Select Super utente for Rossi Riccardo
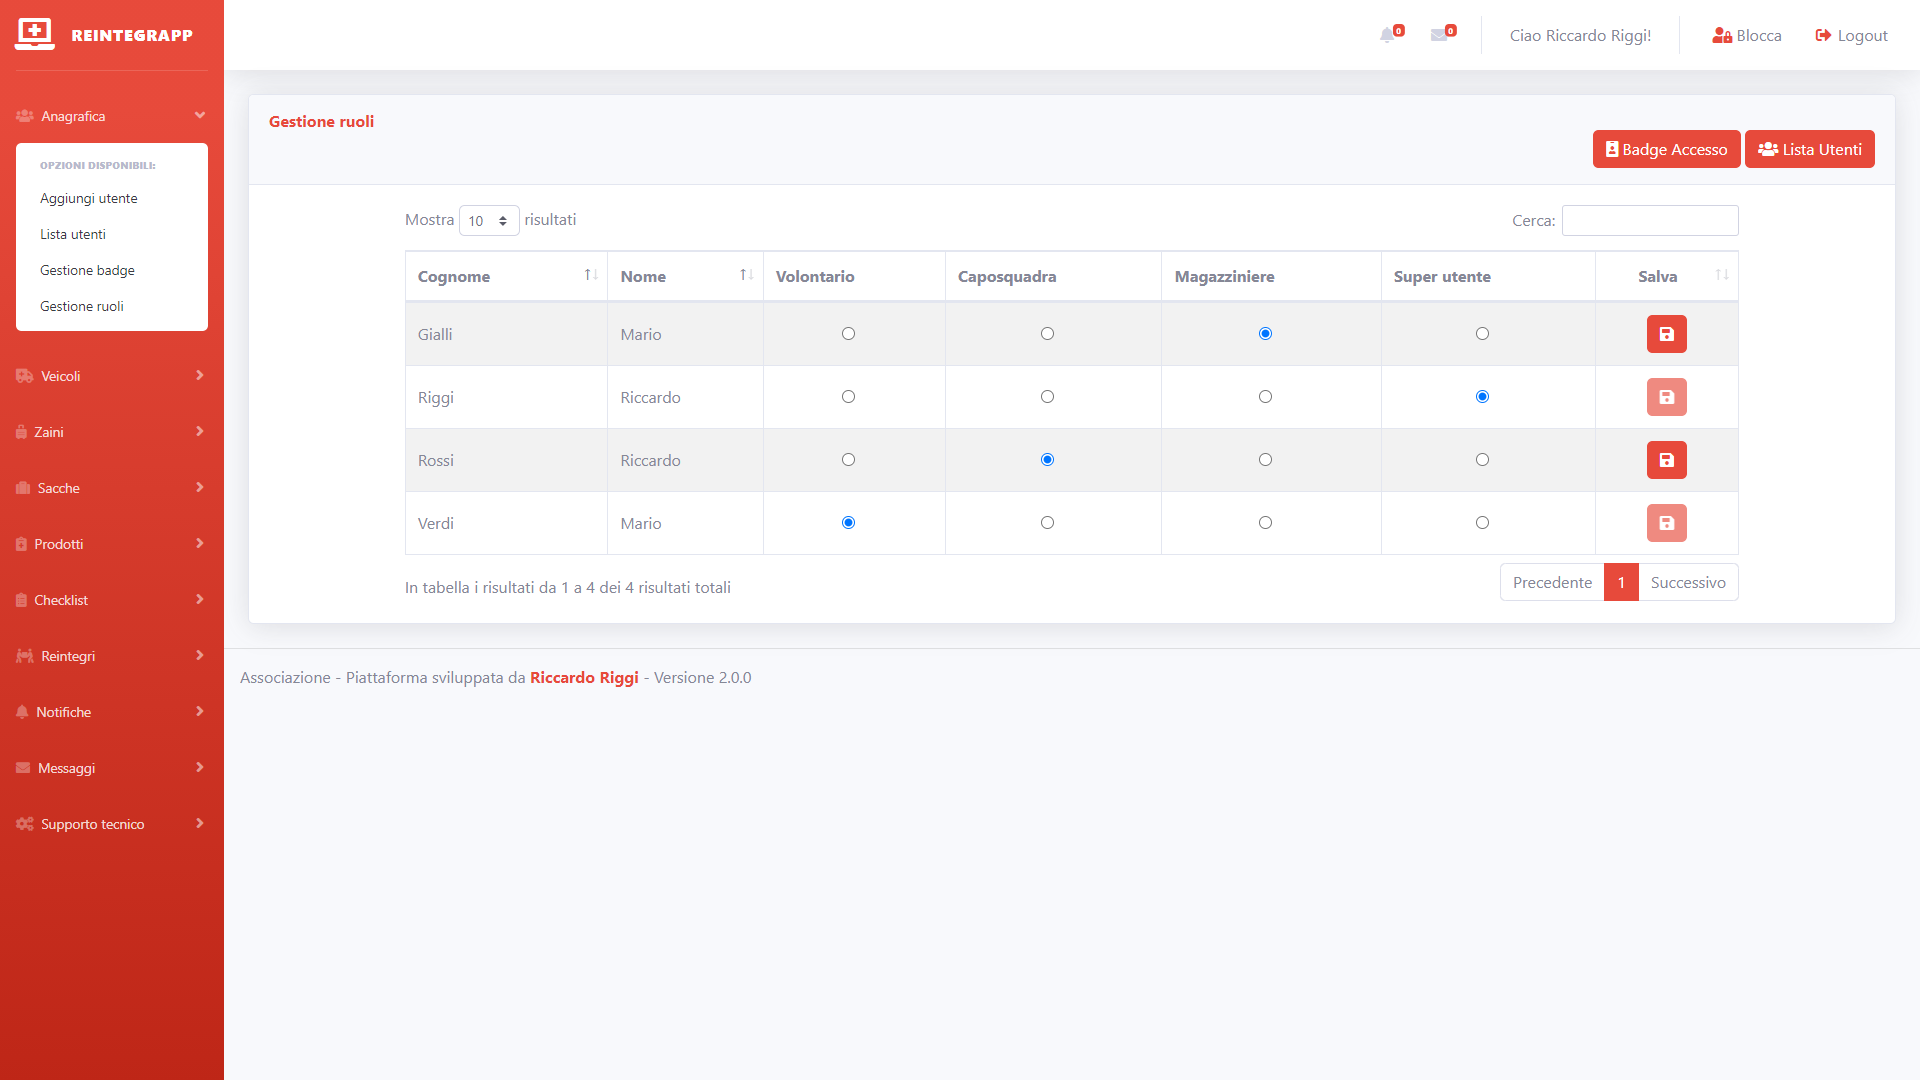 point(1482,460)
